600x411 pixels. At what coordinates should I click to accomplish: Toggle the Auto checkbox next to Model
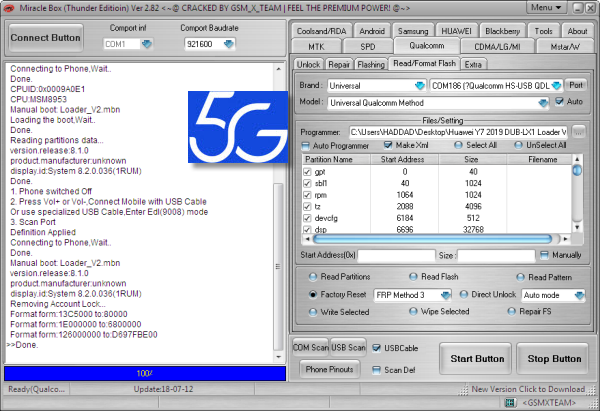(x=559, y=101)
